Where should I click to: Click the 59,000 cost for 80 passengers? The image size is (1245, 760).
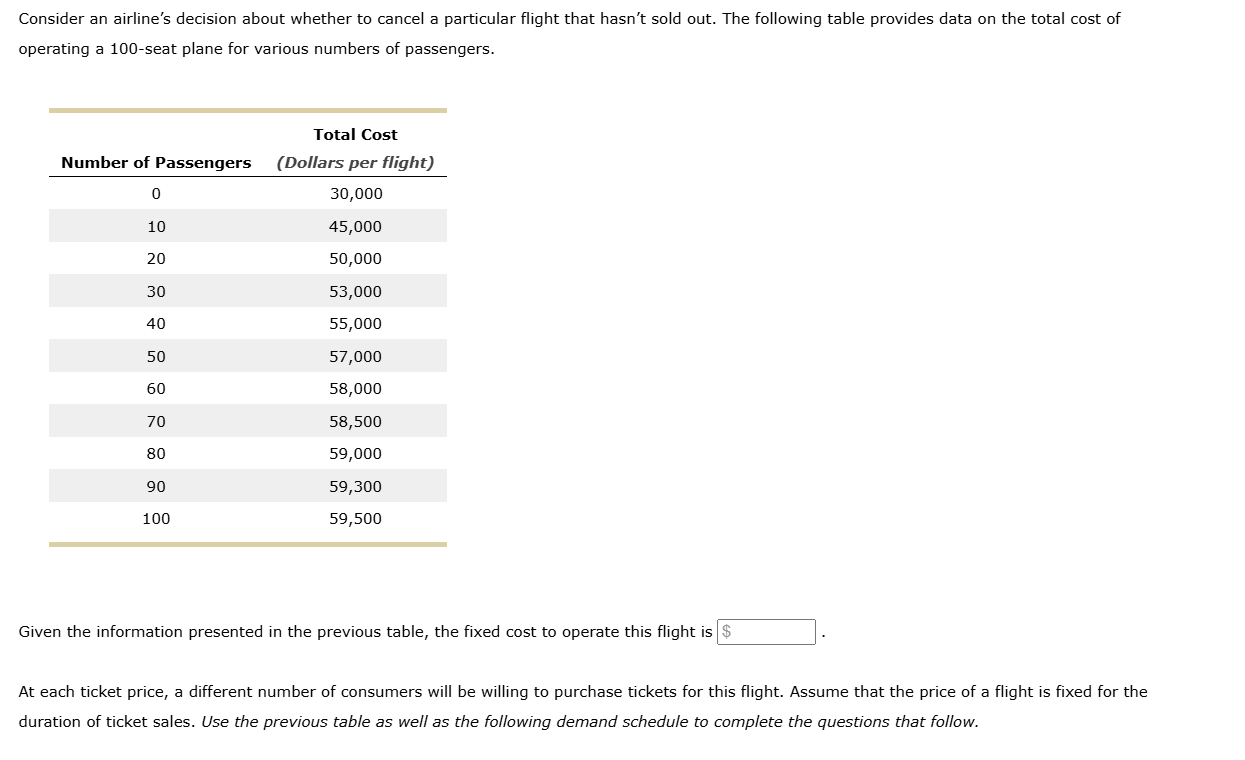coord(356,453)
